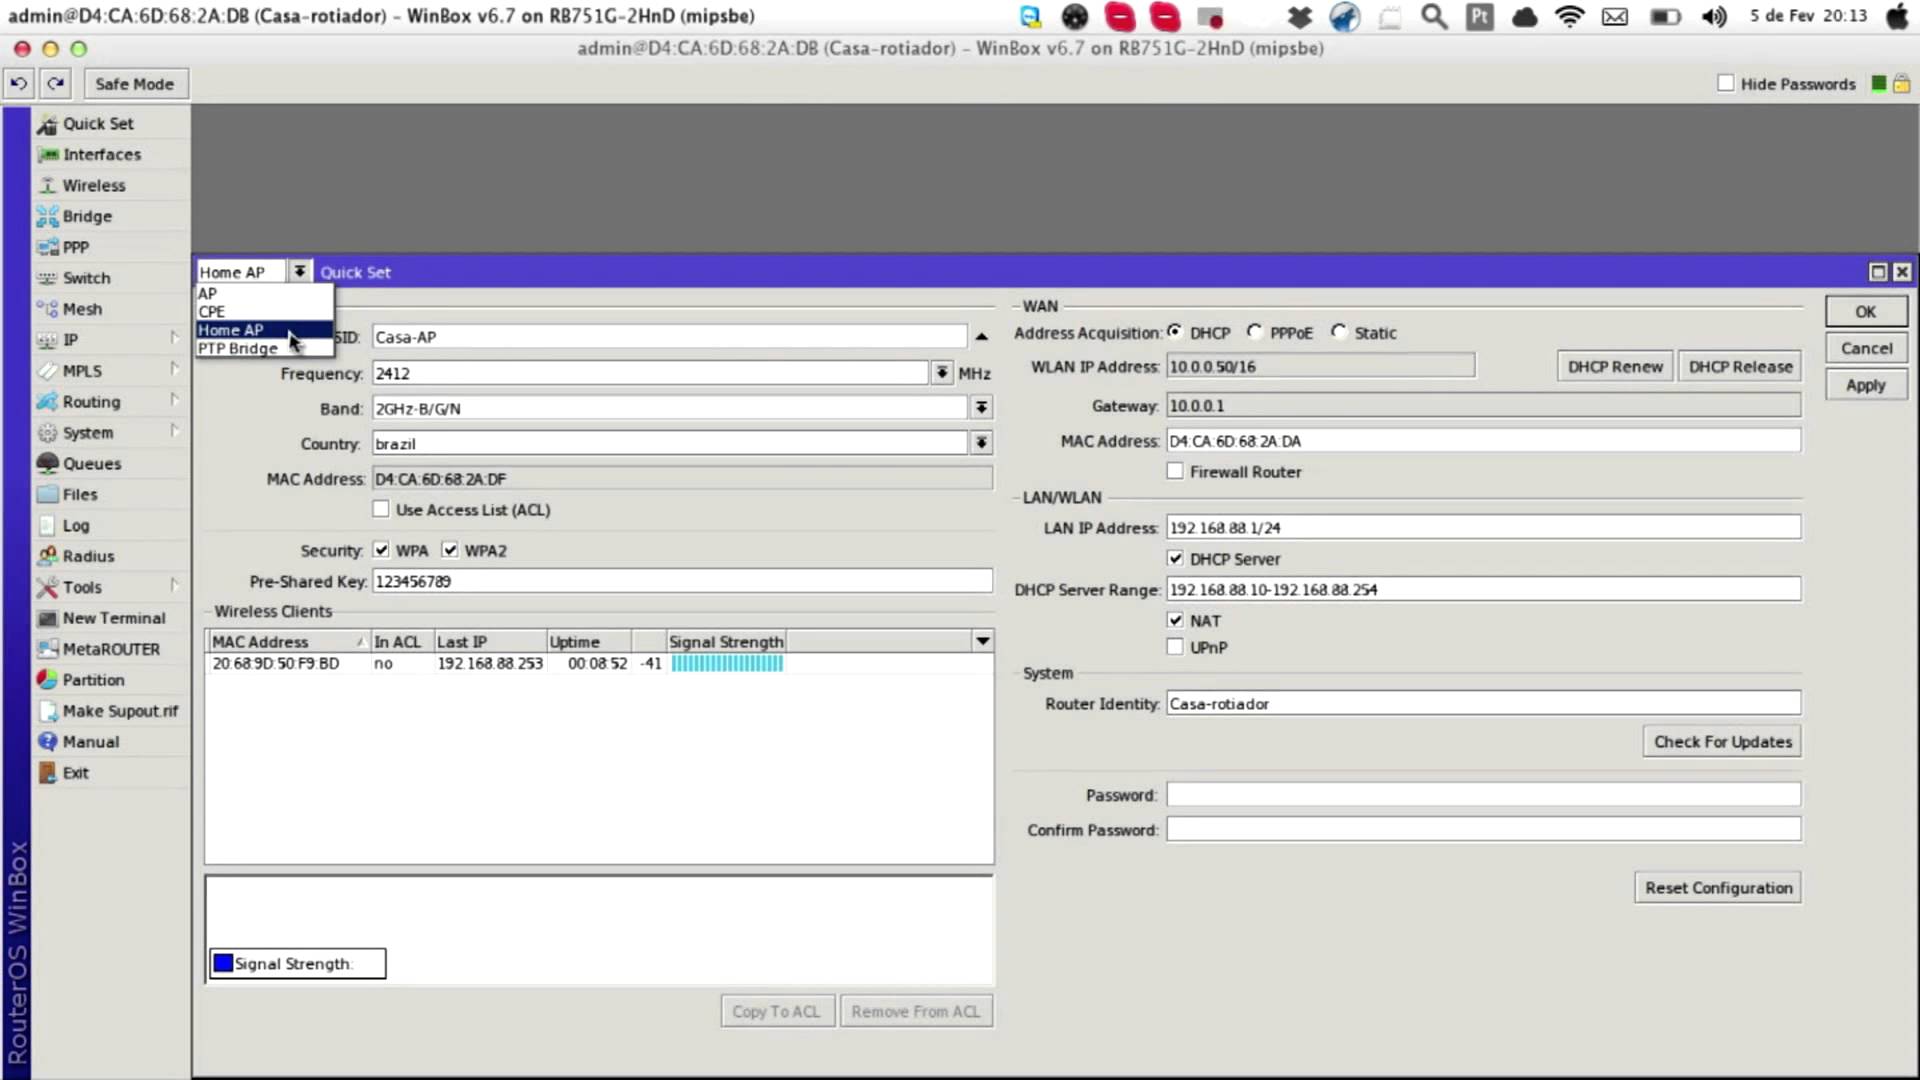Image resolution: width=1920 pixels, height=1080 pixels.
Task: Click Reset Configuration button
Action: [x=1718, y=888]
